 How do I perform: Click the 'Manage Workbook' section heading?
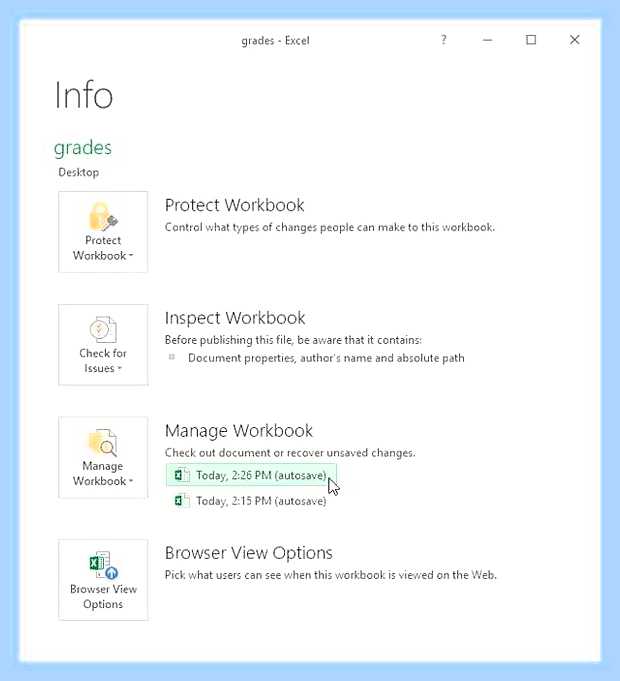click(x=239, y=431)
